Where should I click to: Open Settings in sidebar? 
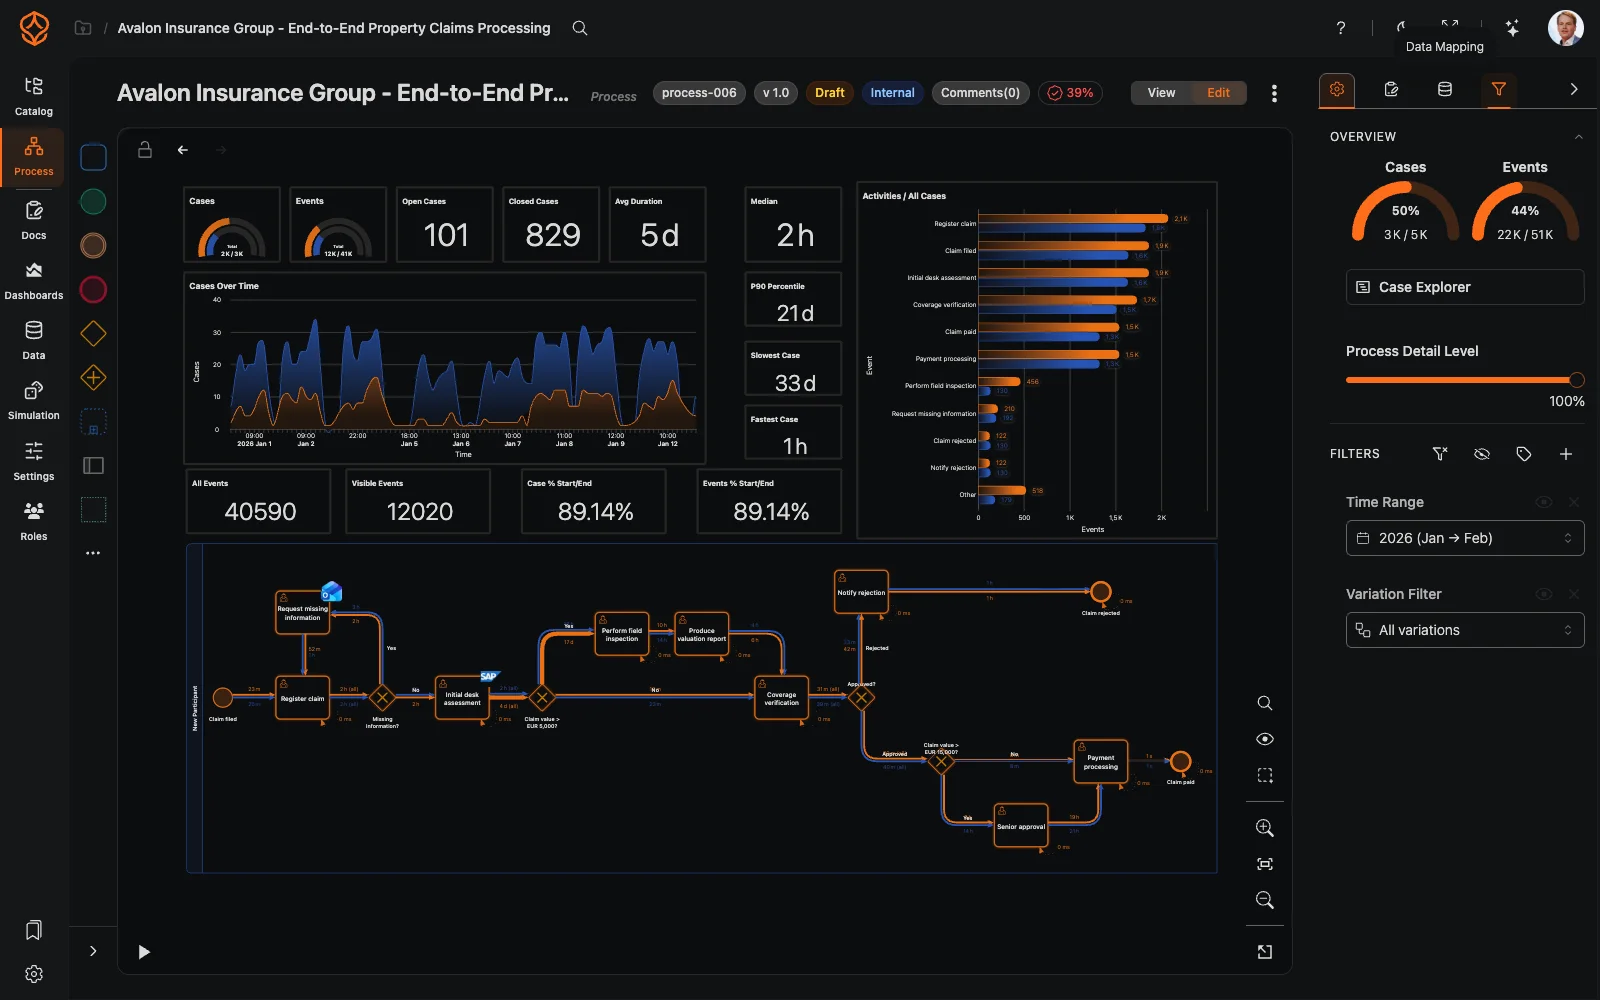33,461
